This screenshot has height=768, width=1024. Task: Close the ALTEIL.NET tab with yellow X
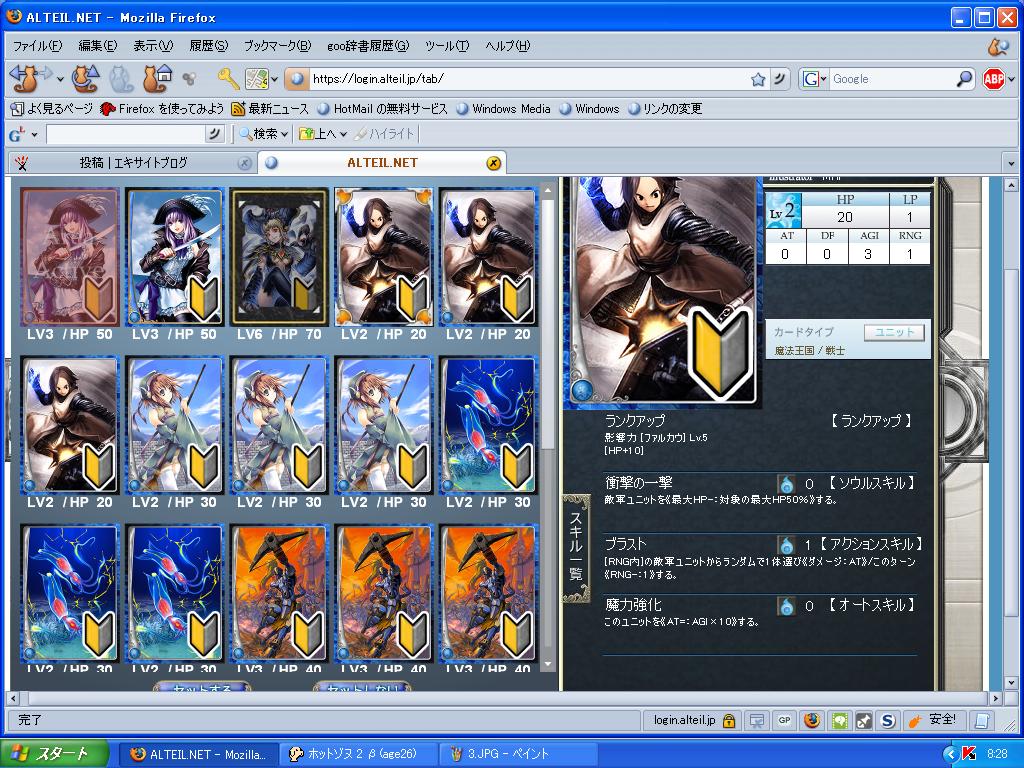494,163
